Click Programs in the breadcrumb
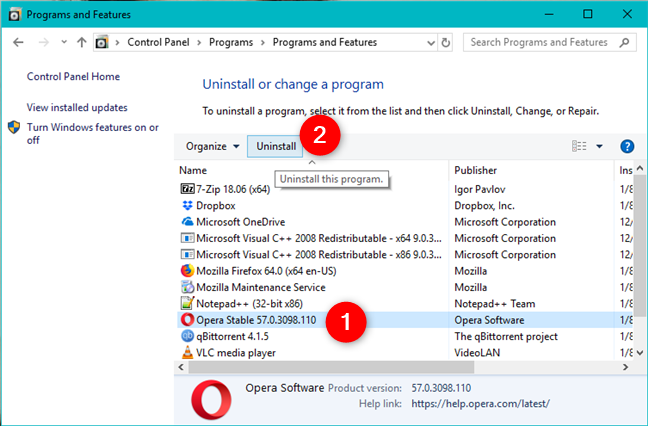 231,42
